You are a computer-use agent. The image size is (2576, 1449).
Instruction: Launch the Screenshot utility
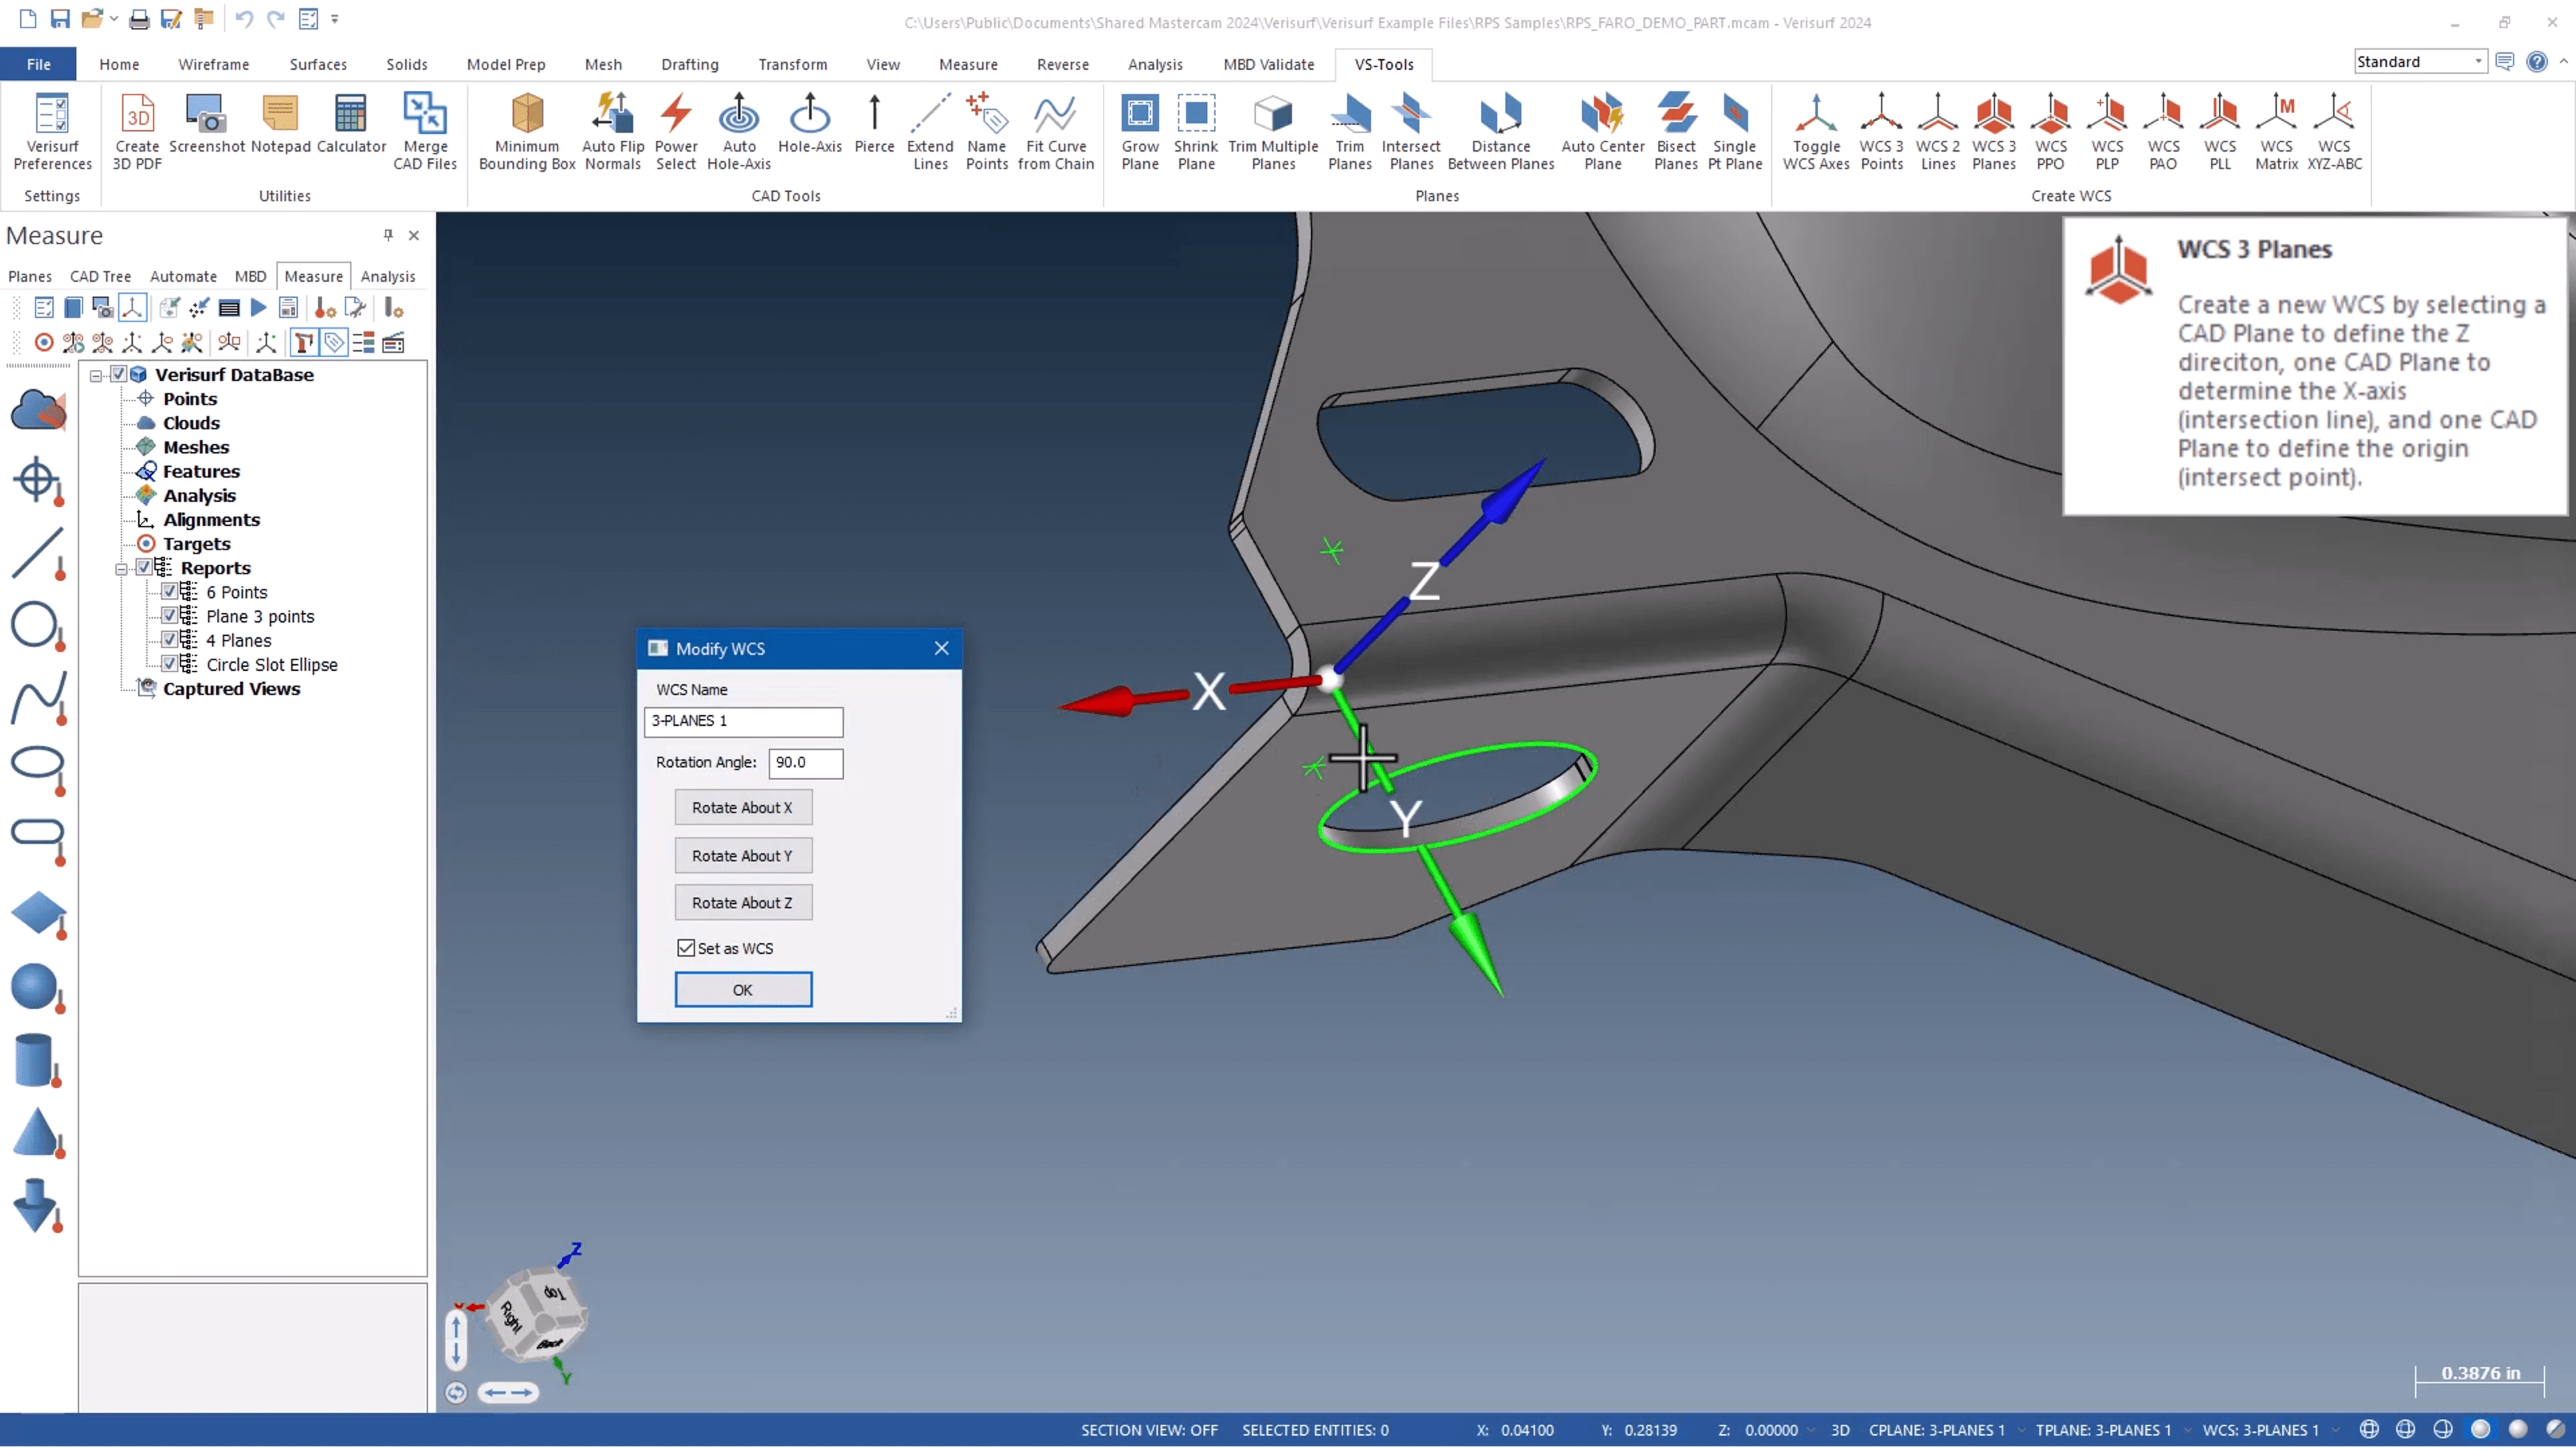click(x=207, y=124)
